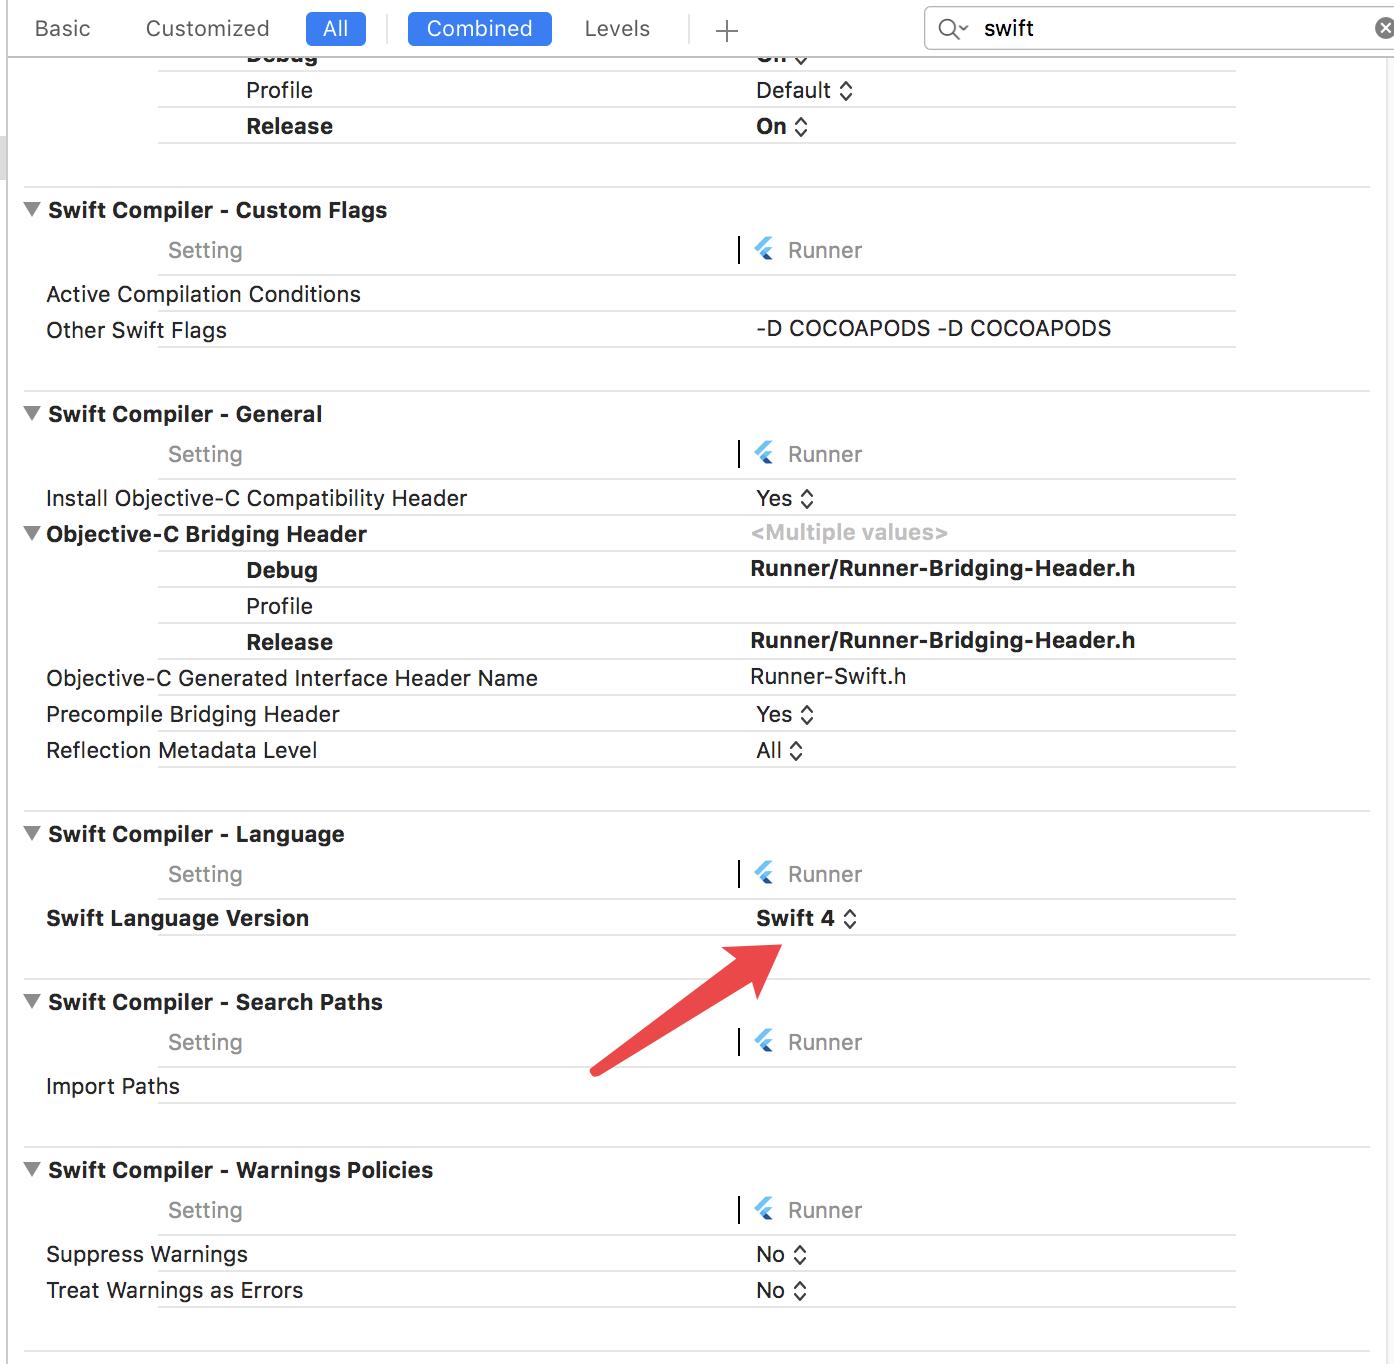Open Reflection Metadata Level All popup

pos(780,750)
